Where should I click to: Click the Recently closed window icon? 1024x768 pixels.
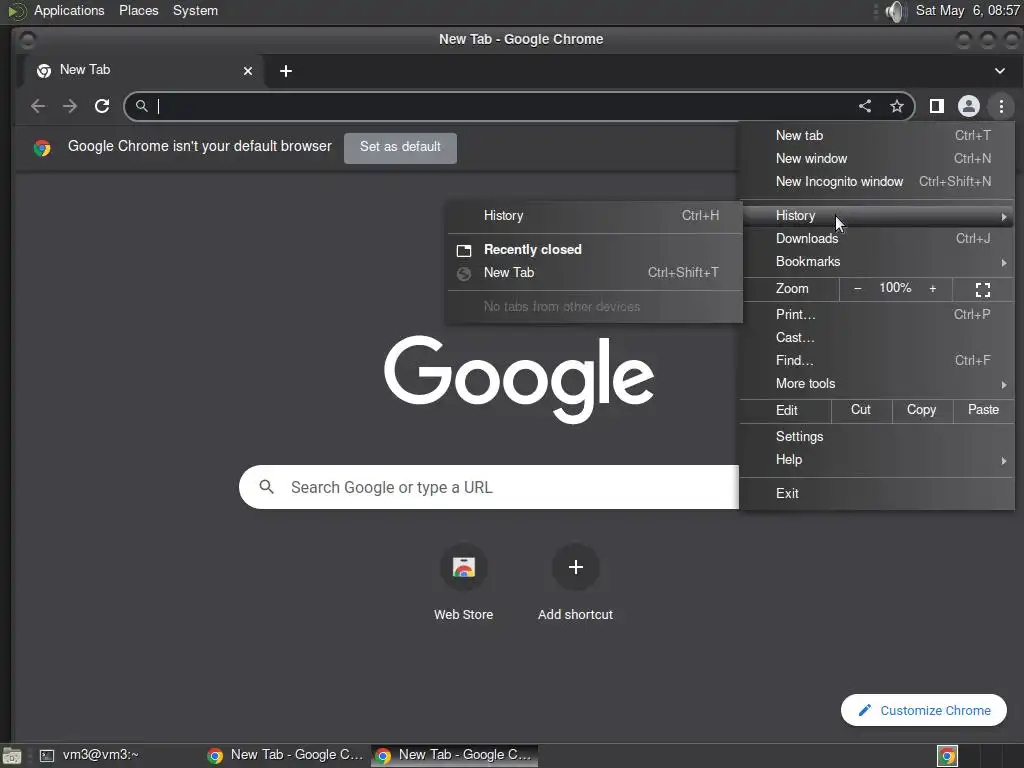pyautogui.click(x=464, y=250)
